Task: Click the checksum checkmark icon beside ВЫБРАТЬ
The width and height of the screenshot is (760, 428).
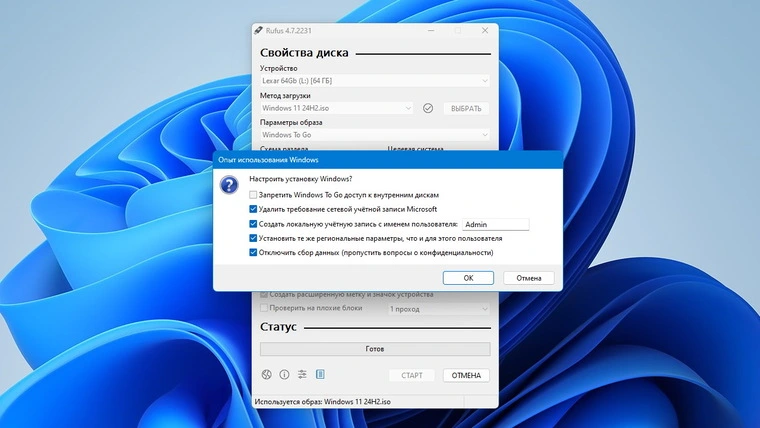Action: (x=428, y=108)
